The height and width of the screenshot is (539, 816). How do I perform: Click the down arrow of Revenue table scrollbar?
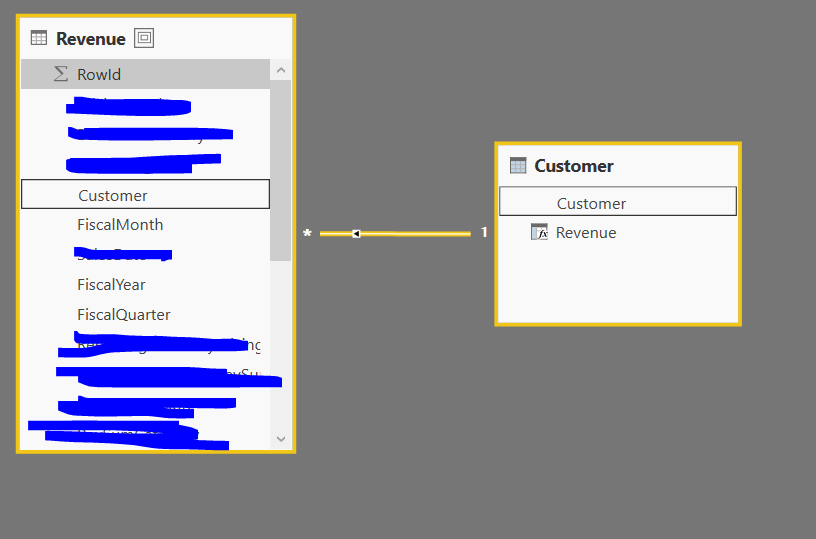click(281, 439)
